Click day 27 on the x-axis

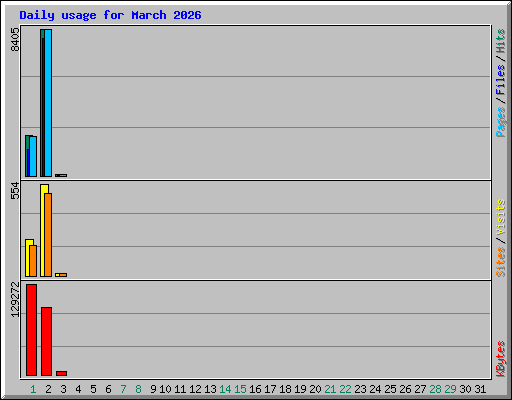pyautogui.click(x=420, y=389)
